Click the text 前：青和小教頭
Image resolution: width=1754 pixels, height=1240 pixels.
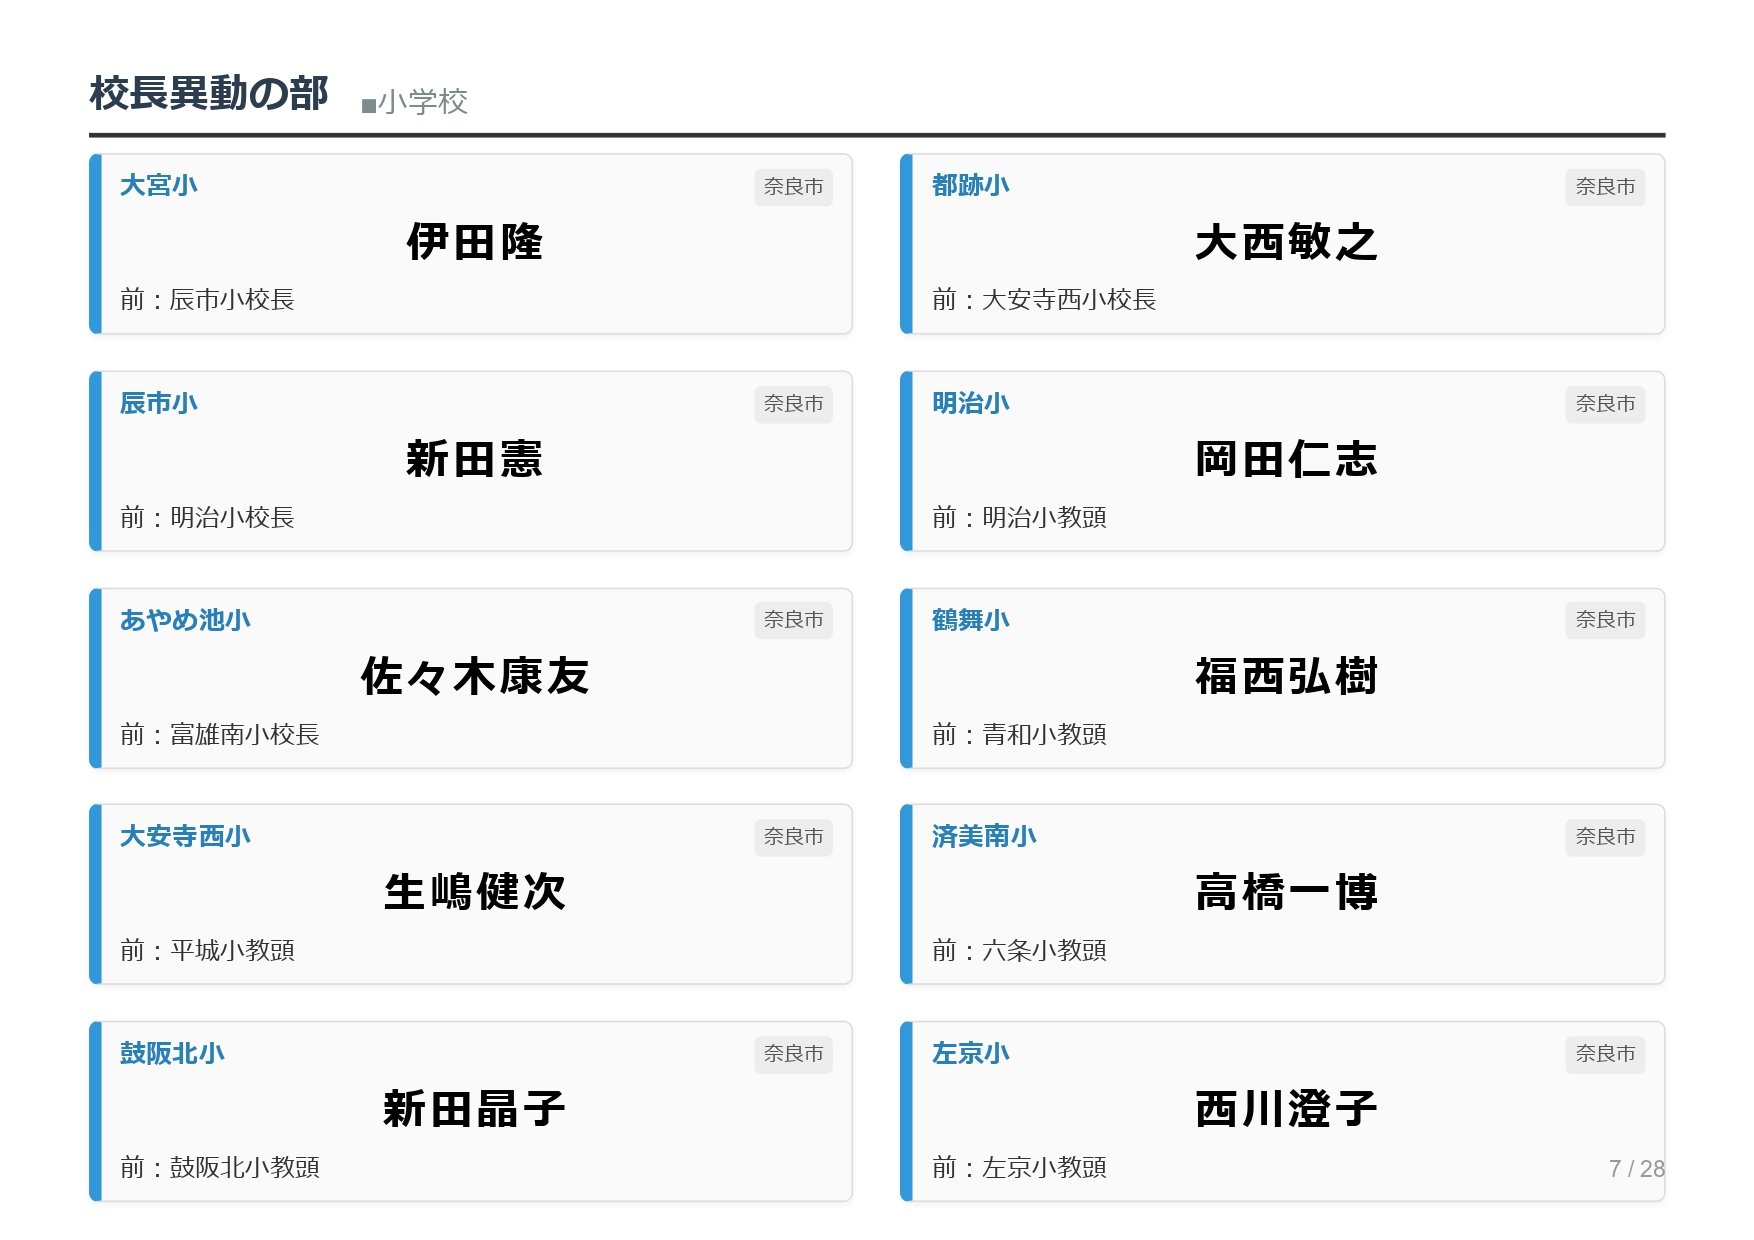tap(1019, 734)
